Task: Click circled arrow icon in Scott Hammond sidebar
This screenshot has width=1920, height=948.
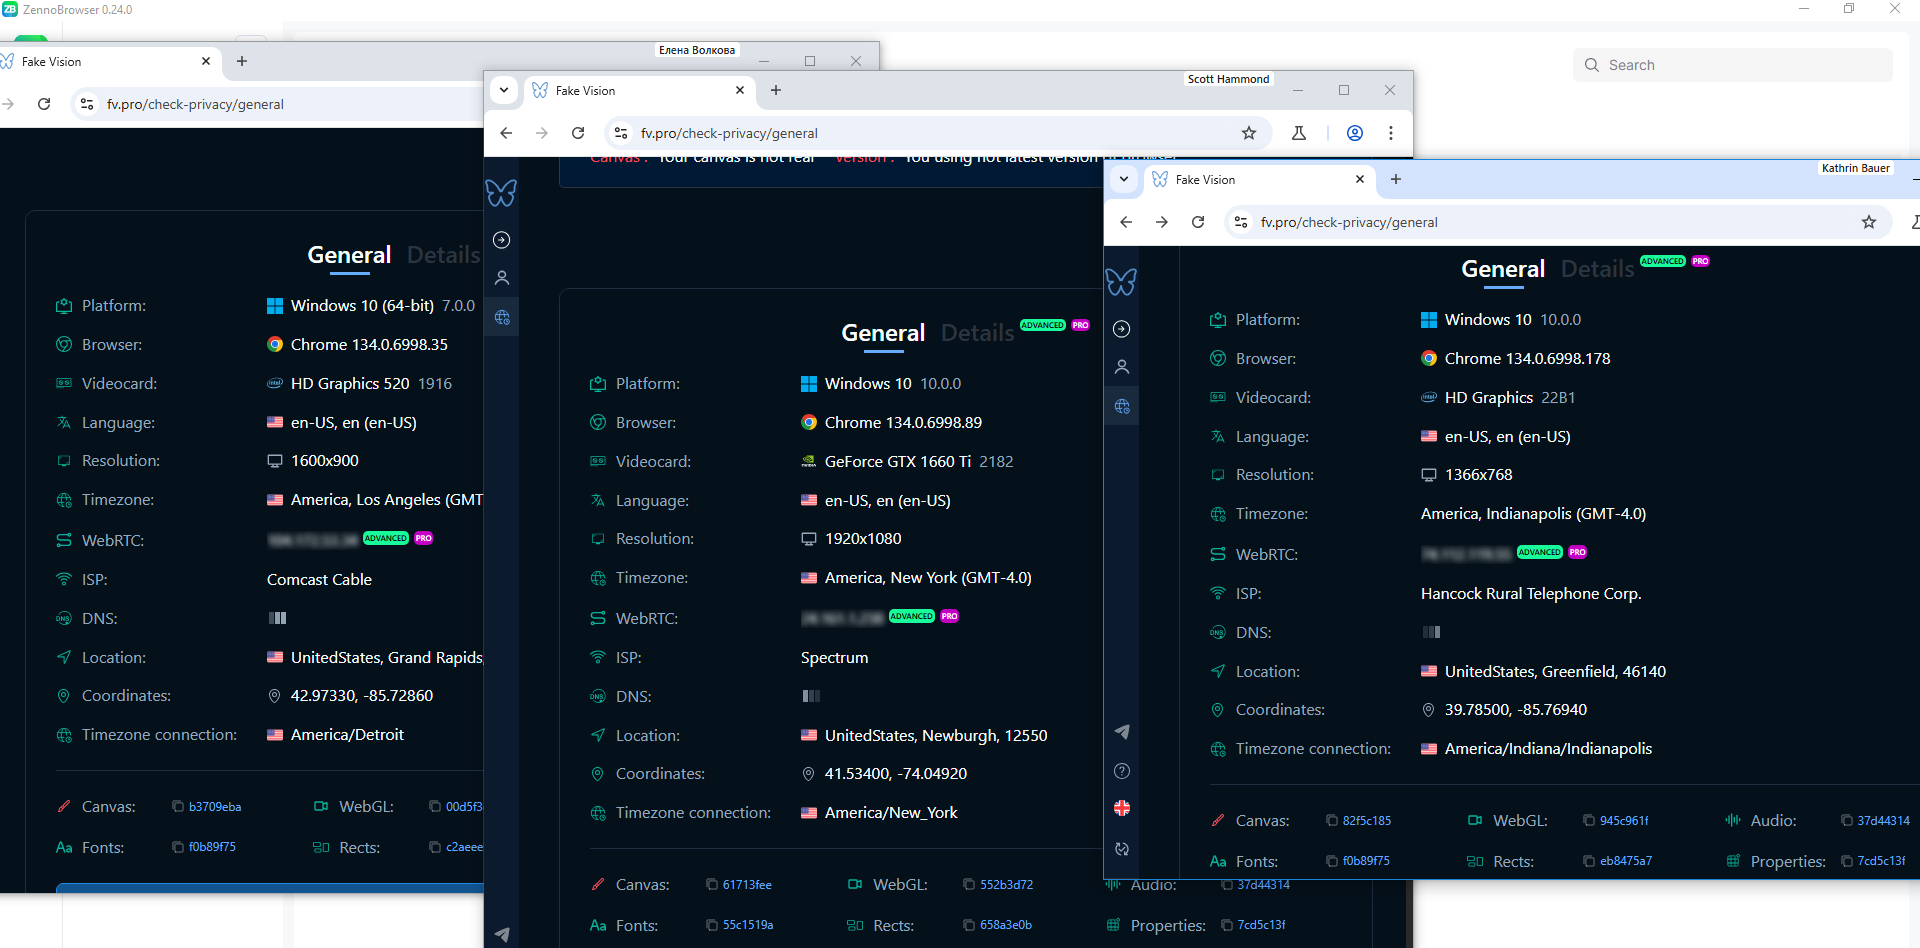Action: tap(502, 240)
